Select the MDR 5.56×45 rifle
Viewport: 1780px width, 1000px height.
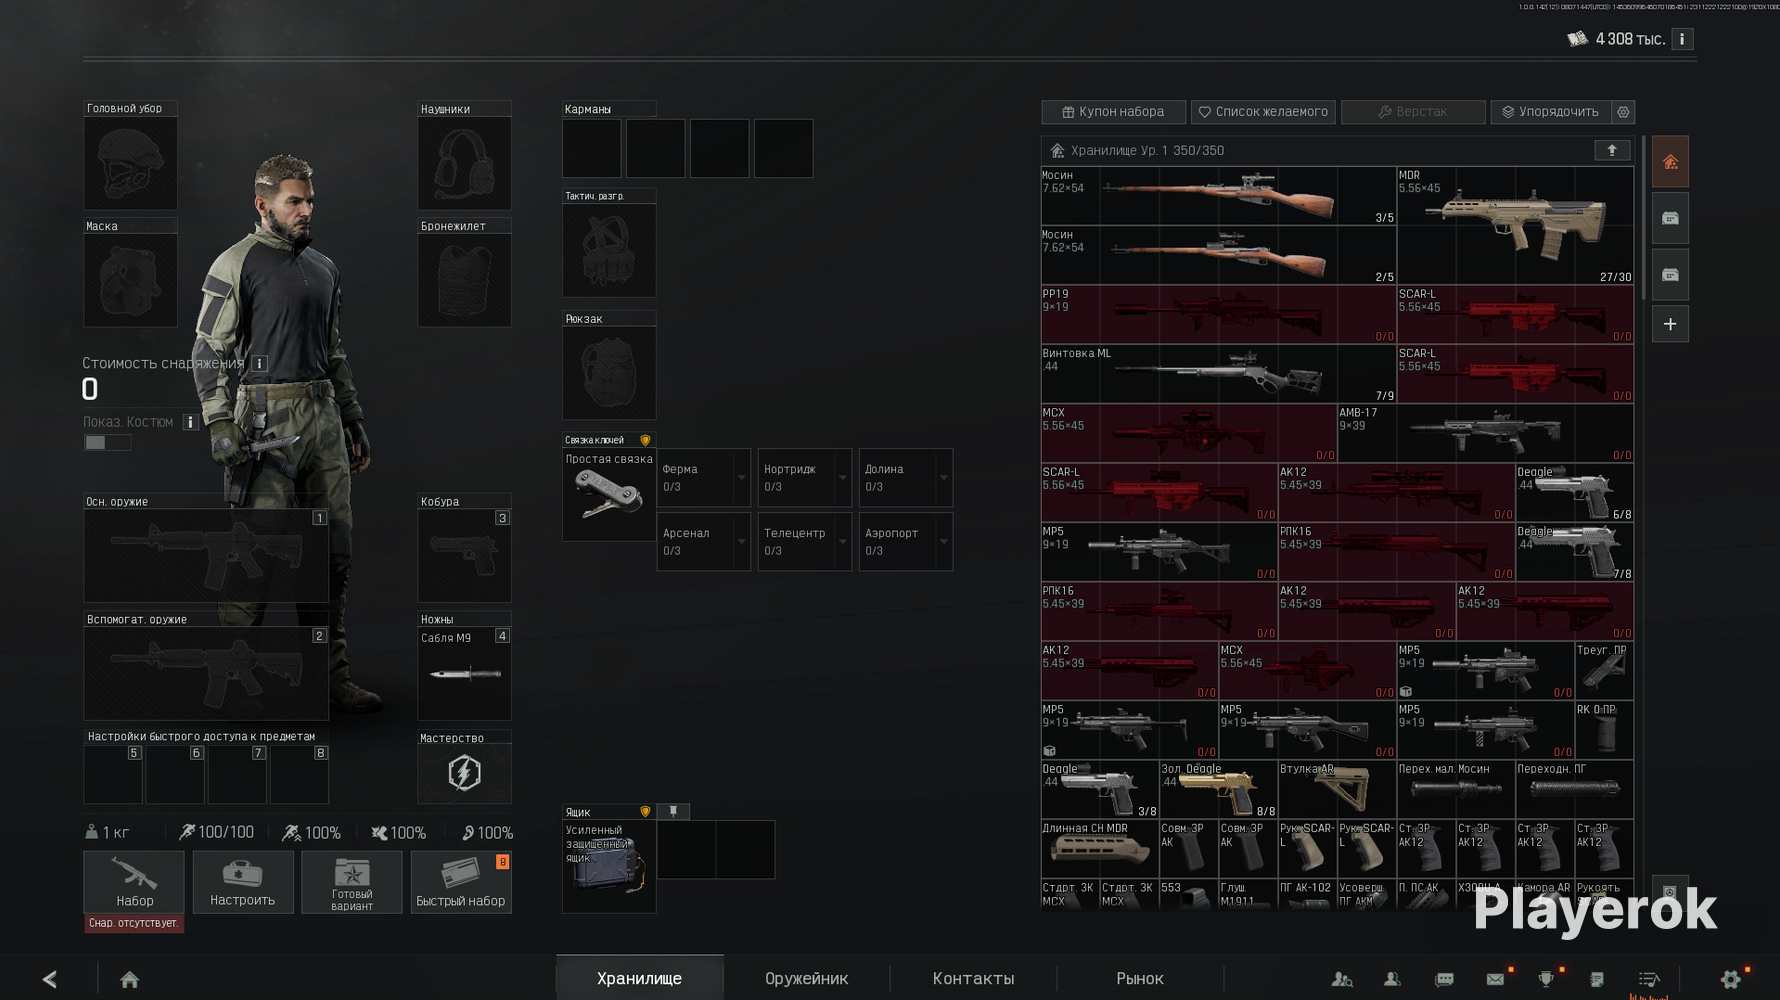point(1515,226)
